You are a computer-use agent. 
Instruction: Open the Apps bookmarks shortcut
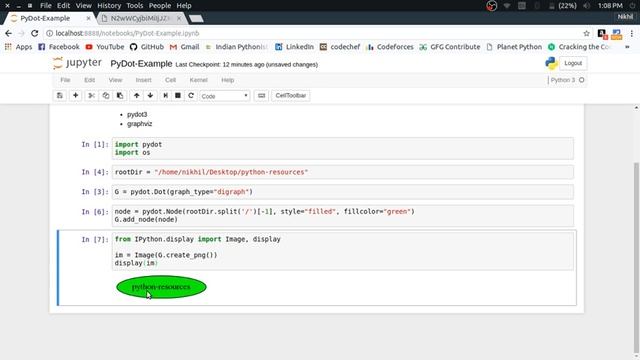click(18, 47)
